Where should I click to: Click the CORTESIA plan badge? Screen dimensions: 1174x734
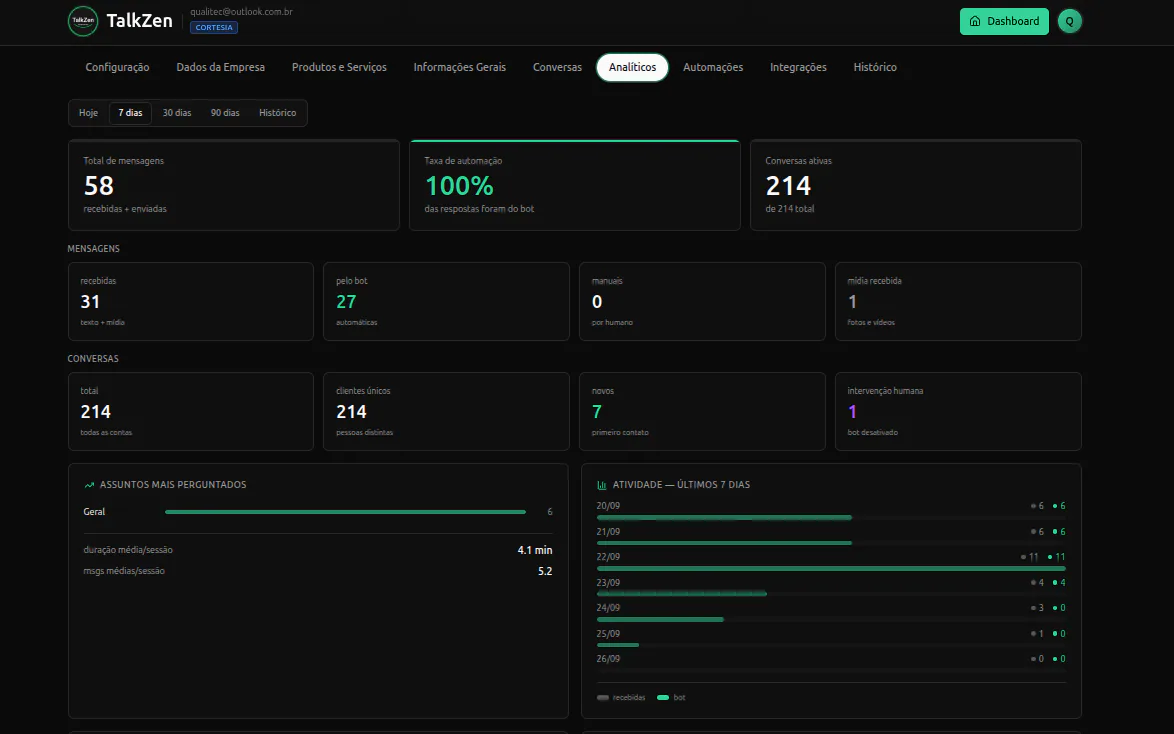[x=214, y=28]
